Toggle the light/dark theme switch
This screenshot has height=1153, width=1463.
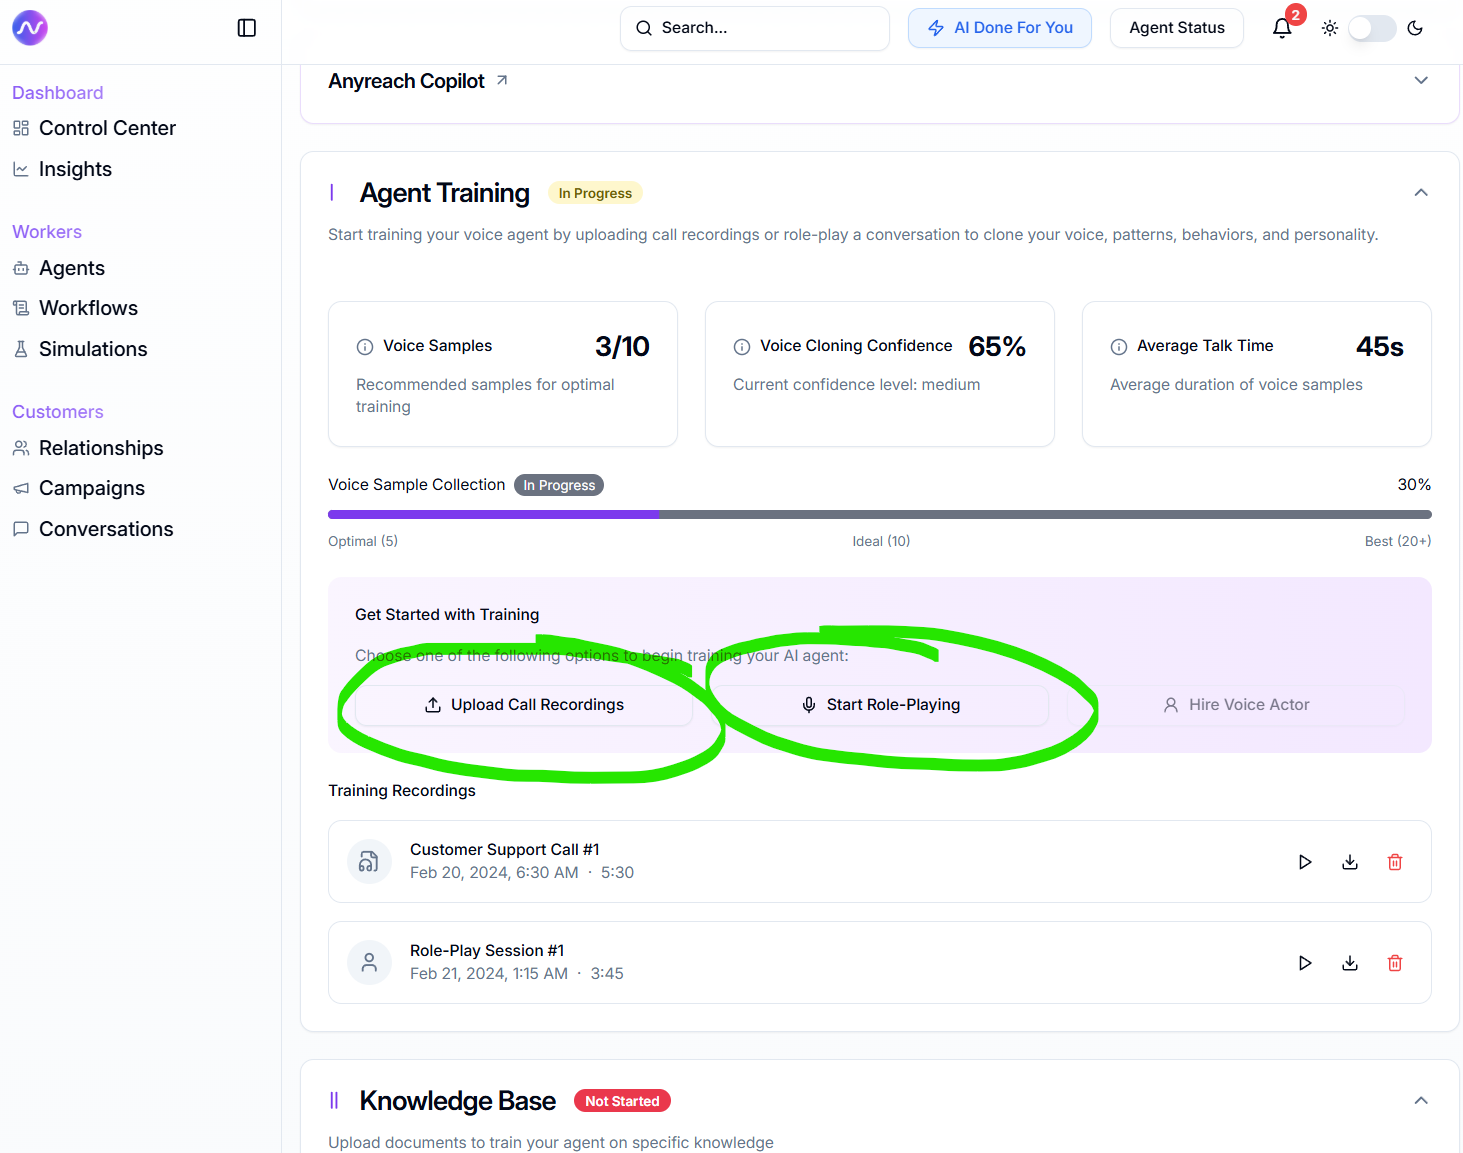[x=1372, y=28]
